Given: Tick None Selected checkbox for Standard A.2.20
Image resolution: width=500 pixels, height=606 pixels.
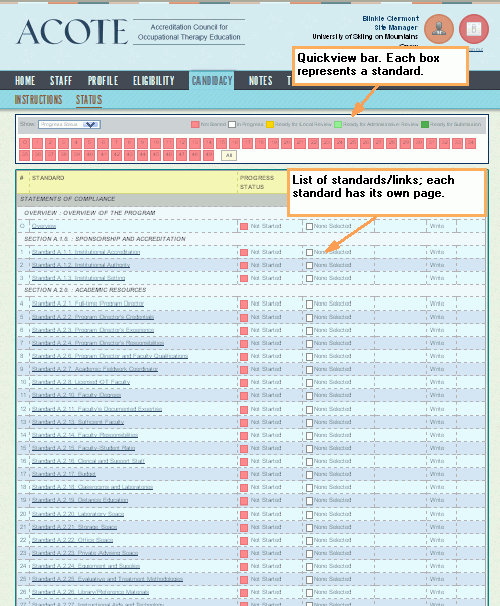Looking at the screenshot, I should click(x=310, y=515).
